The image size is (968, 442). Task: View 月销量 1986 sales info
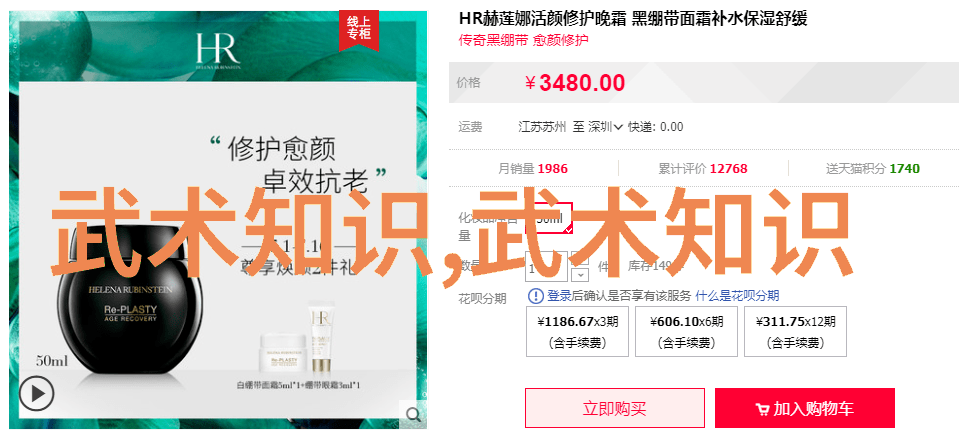(x=533, y=169)
